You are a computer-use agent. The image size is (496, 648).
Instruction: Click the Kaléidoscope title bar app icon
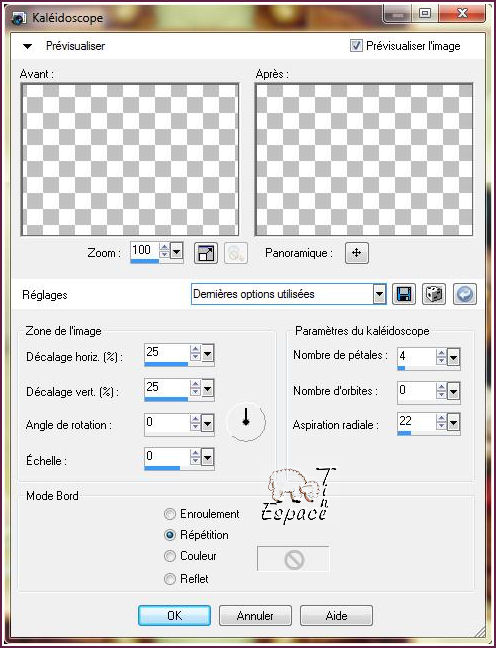coord(19,19)
